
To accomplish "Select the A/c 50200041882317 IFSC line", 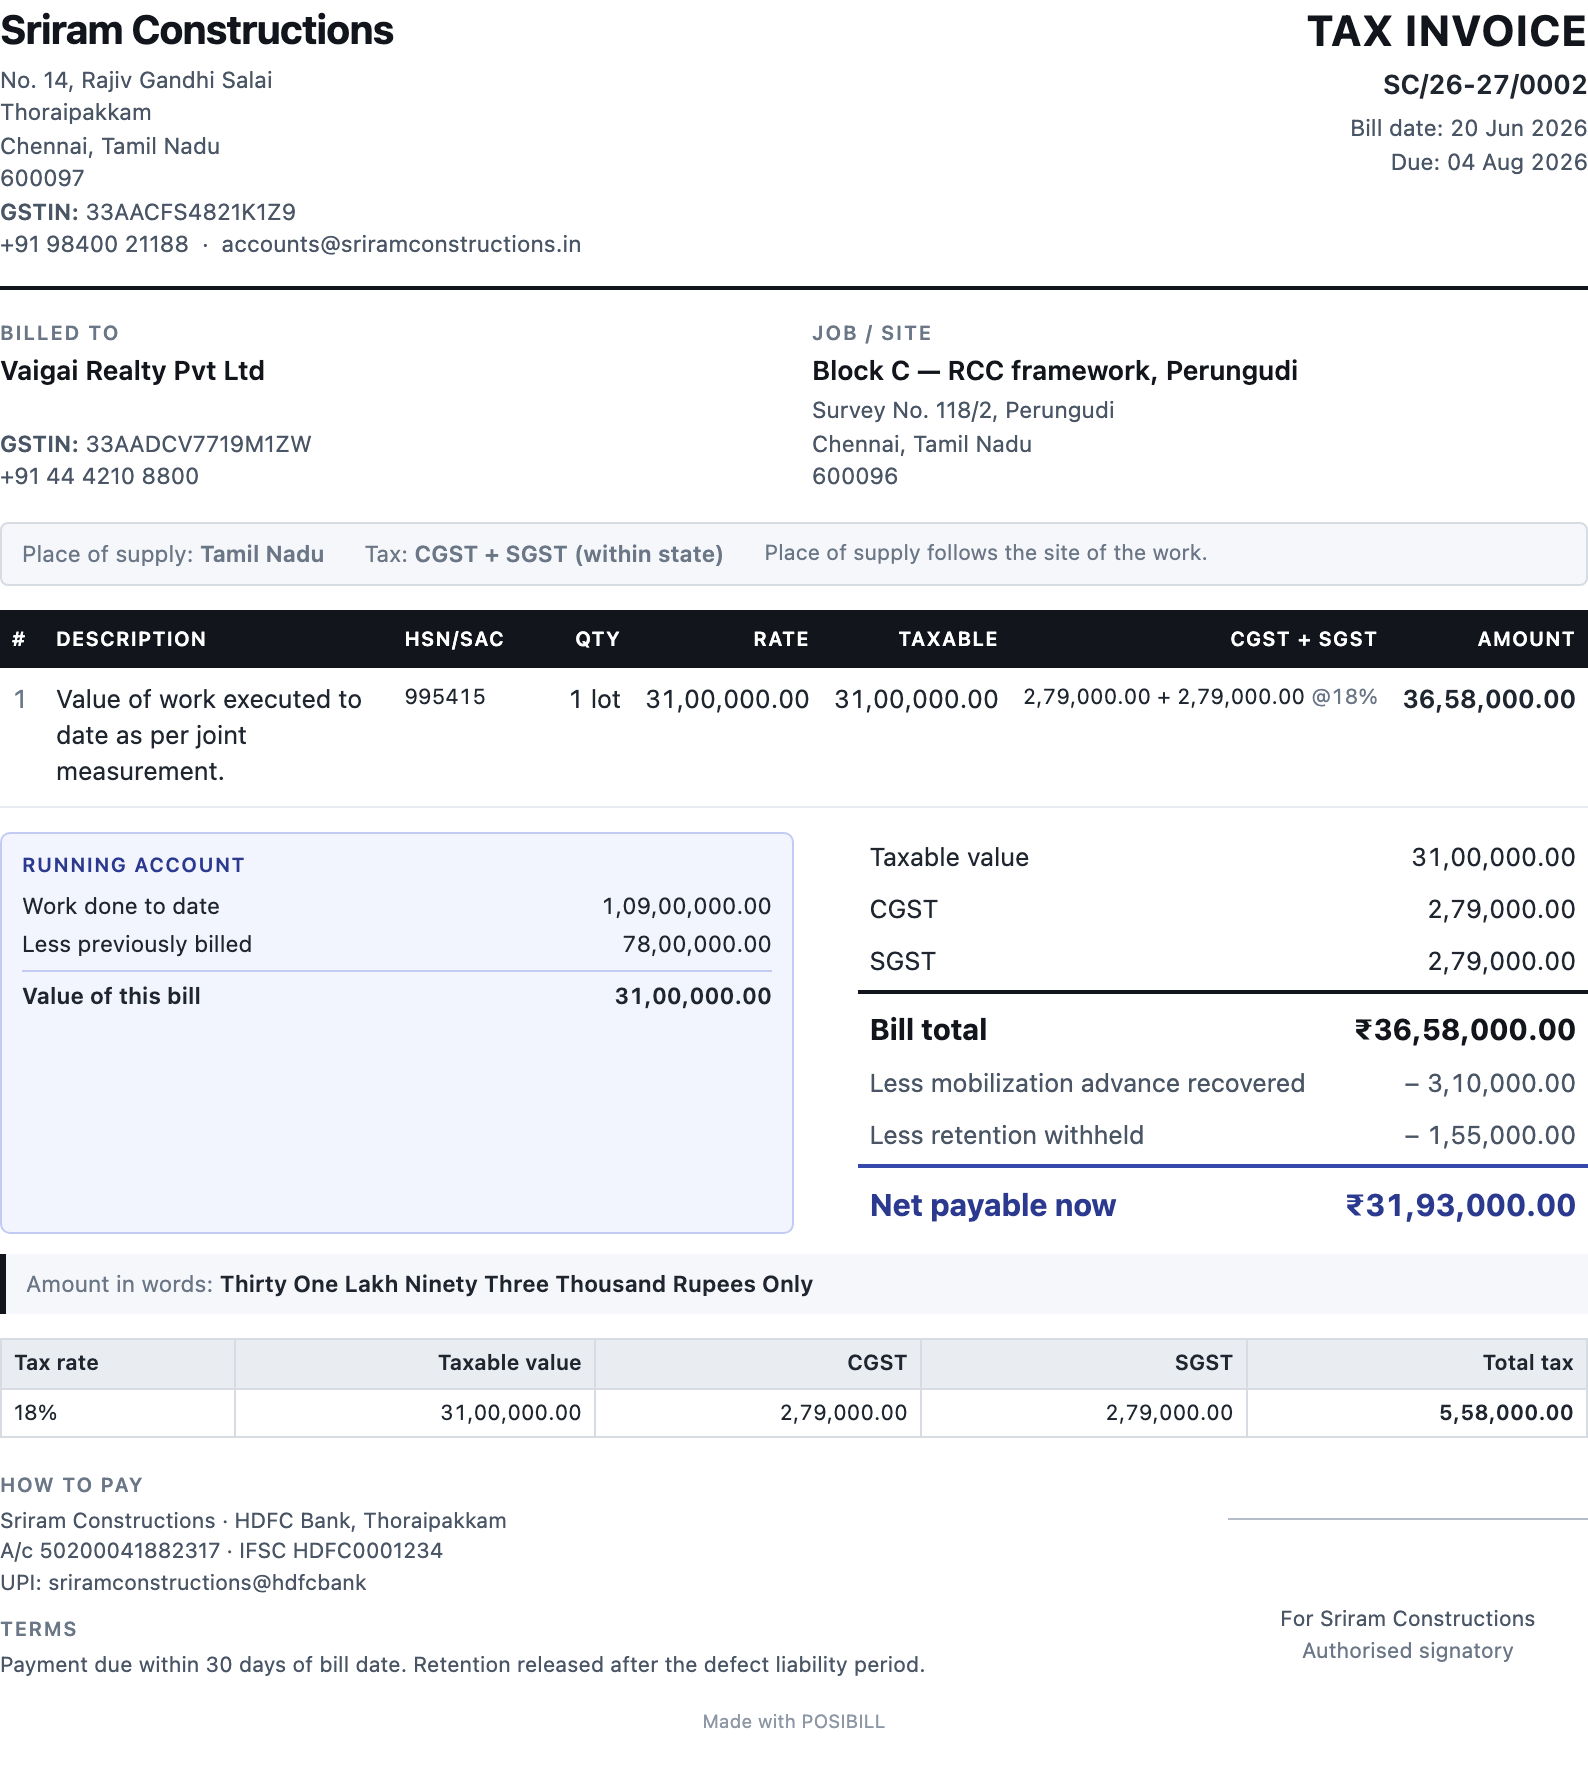I will (x=221, y=1551).
